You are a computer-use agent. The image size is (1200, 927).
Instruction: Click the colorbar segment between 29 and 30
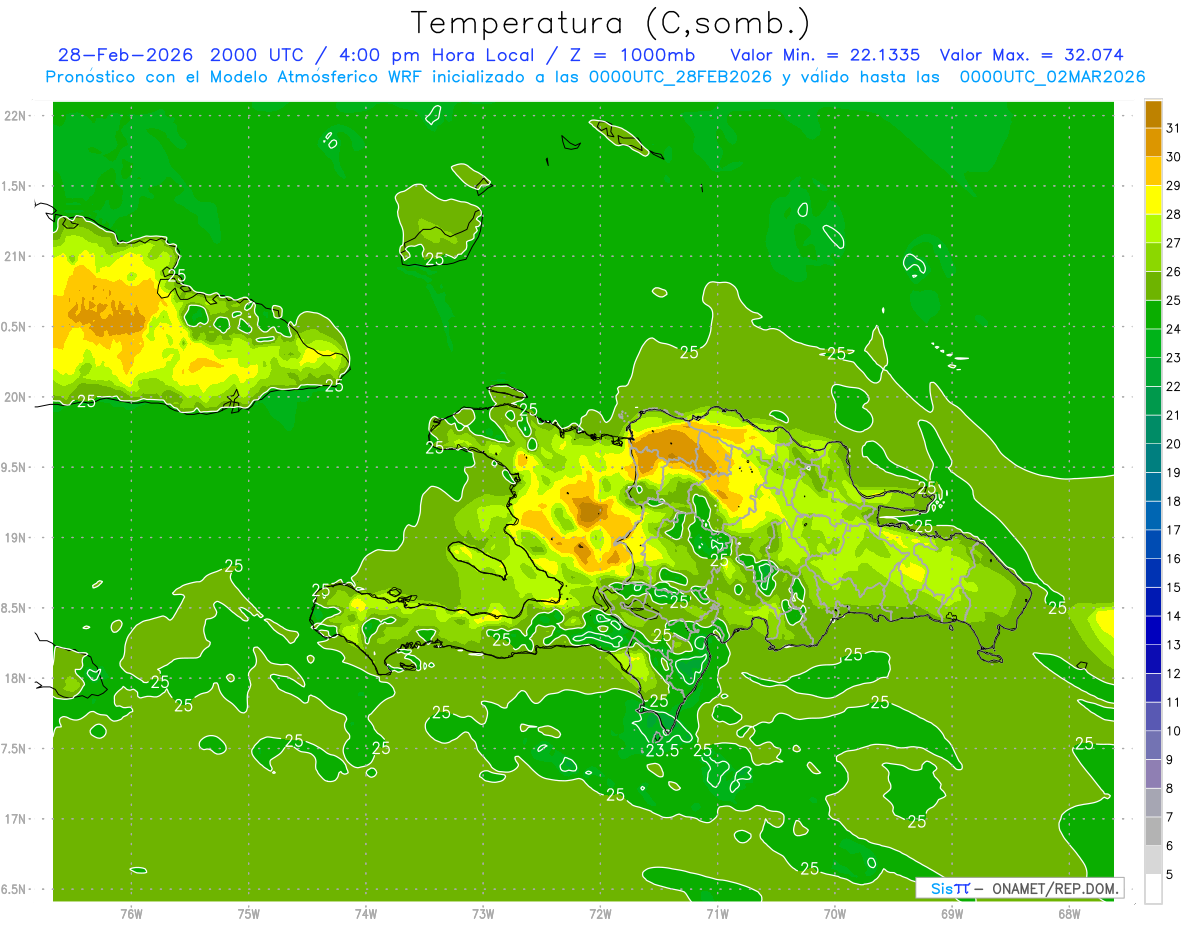pos(1153,171)
